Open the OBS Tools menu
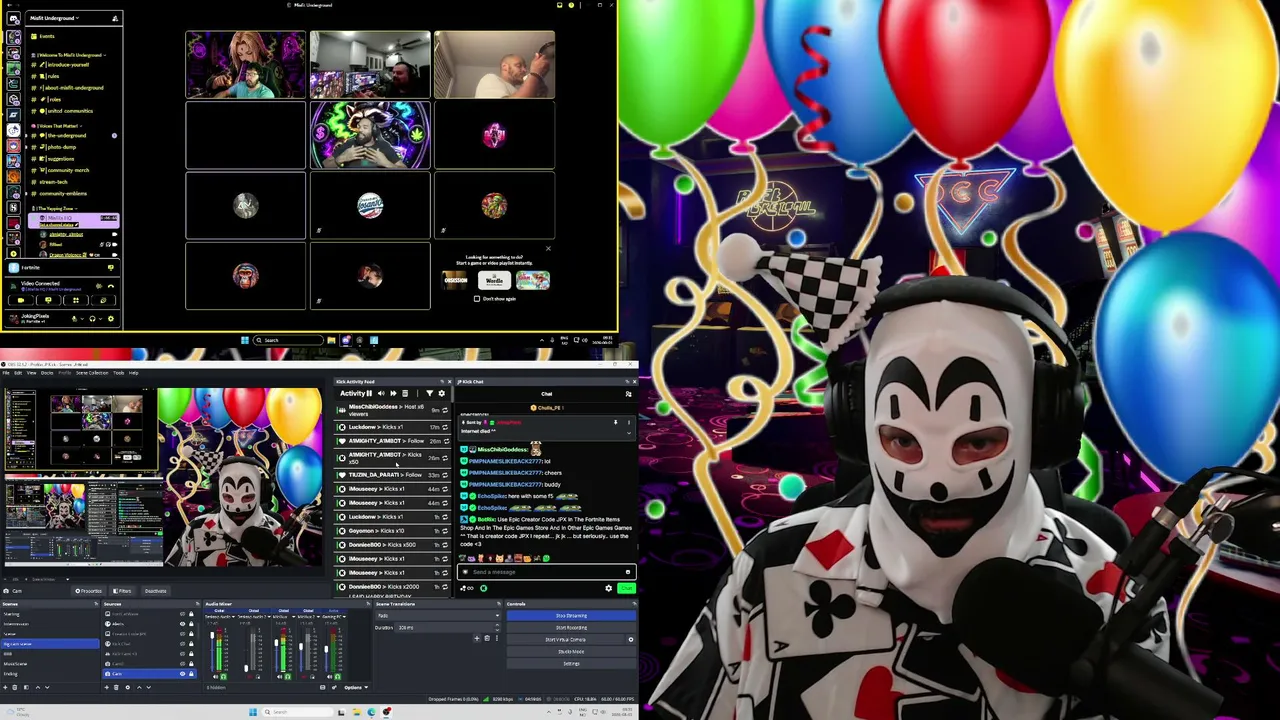1280x720 pixels. pos(119,373)
